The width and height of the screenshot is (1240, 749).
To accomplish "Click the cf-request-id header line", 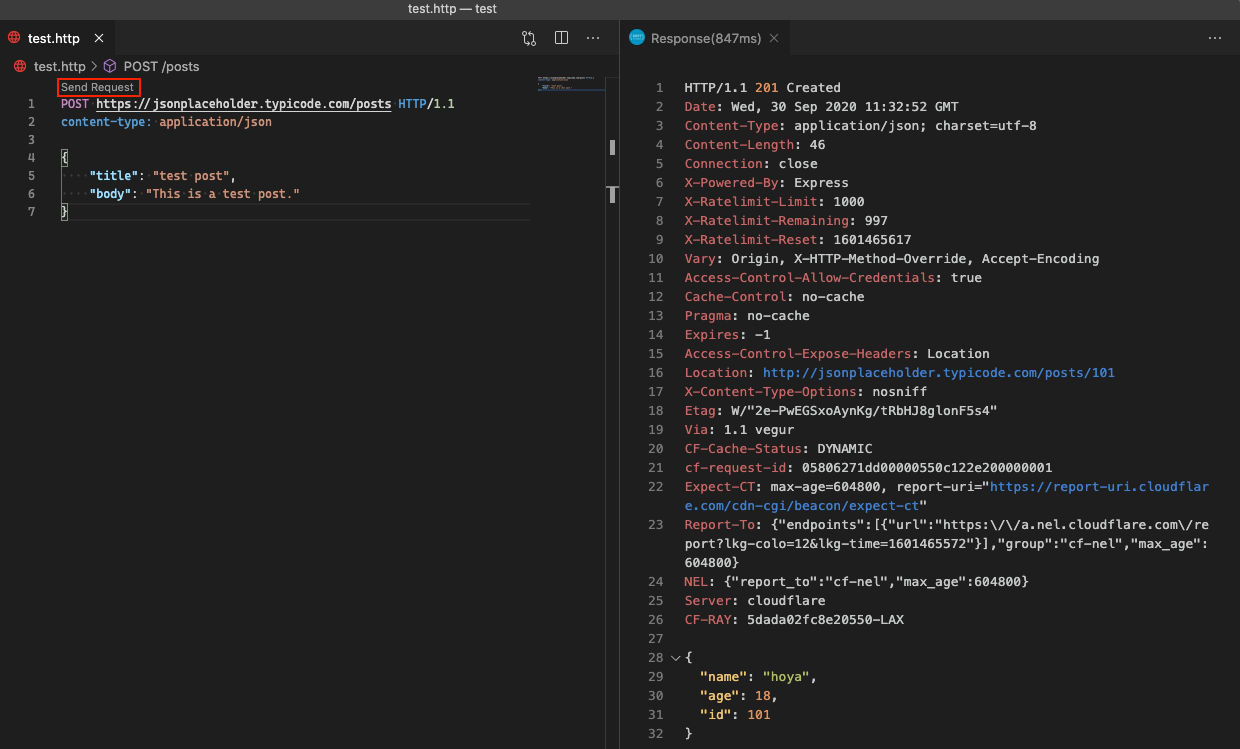I will click(868, 467).
